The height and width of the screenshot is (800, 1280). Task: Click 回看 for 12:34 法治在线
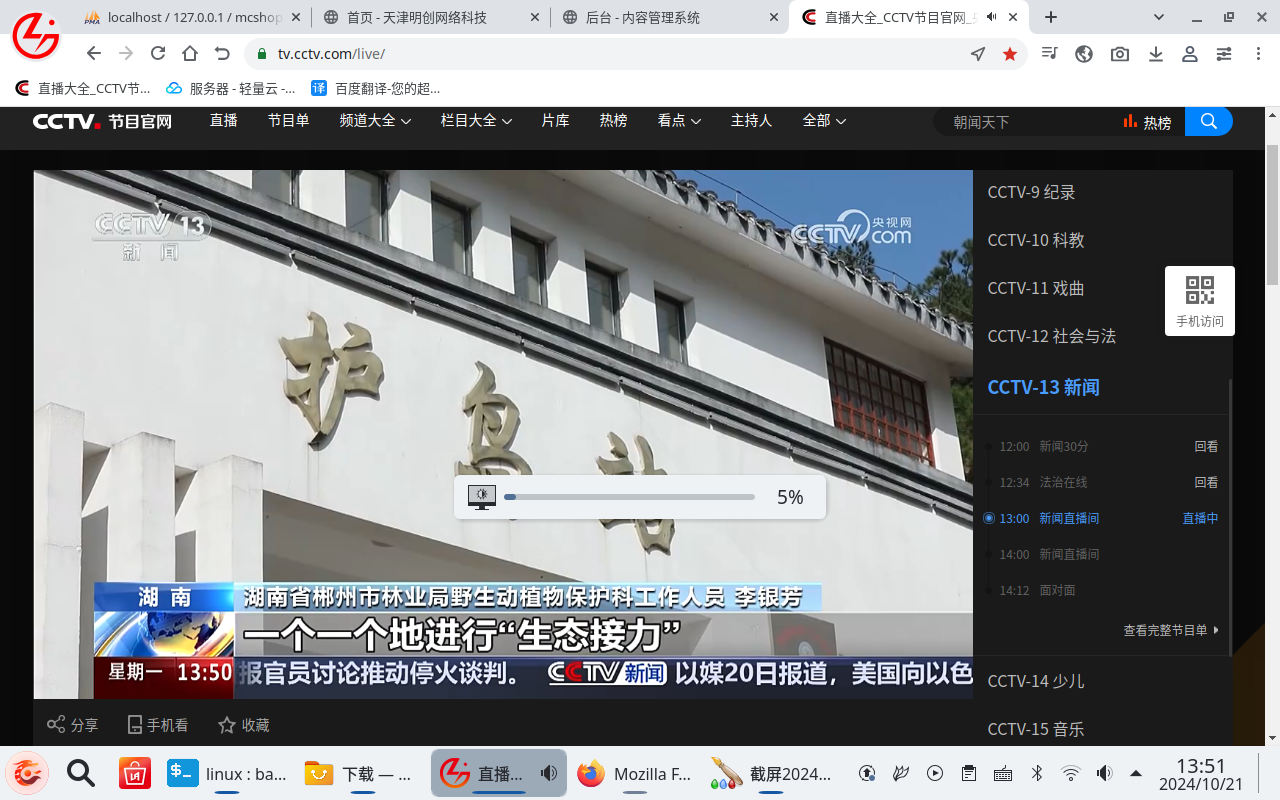click(1206, 483)
